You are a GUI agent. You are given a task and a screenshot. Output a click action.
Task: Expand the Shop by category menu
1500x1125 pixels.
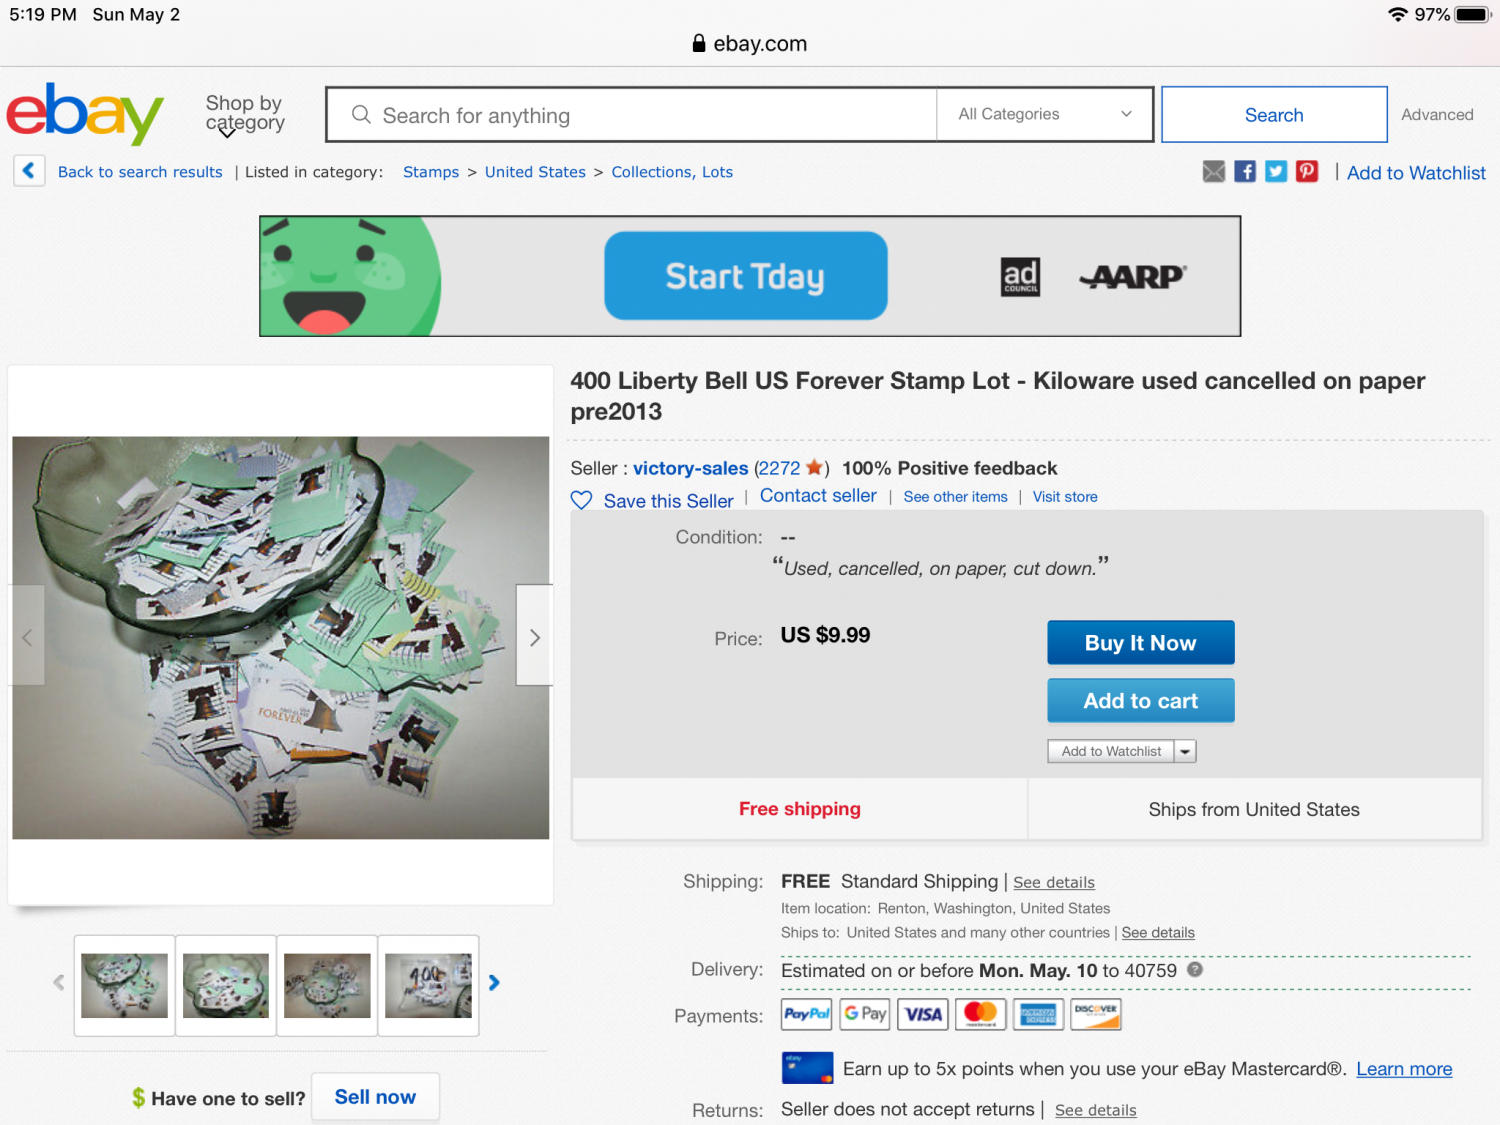click(244, 114)
